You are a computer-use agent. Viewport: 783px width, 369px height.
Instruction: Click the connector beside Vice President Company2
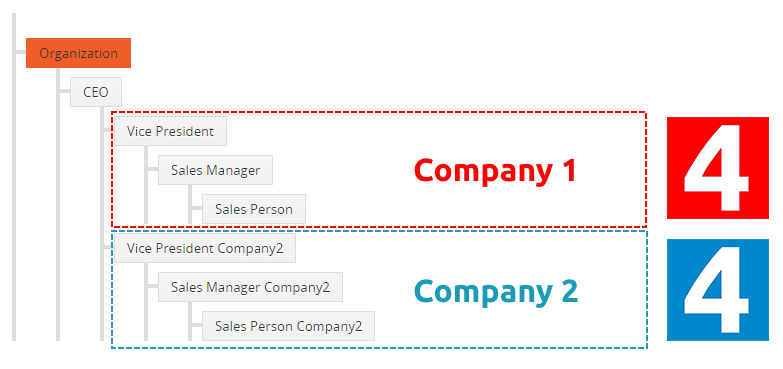coord(108,247)
